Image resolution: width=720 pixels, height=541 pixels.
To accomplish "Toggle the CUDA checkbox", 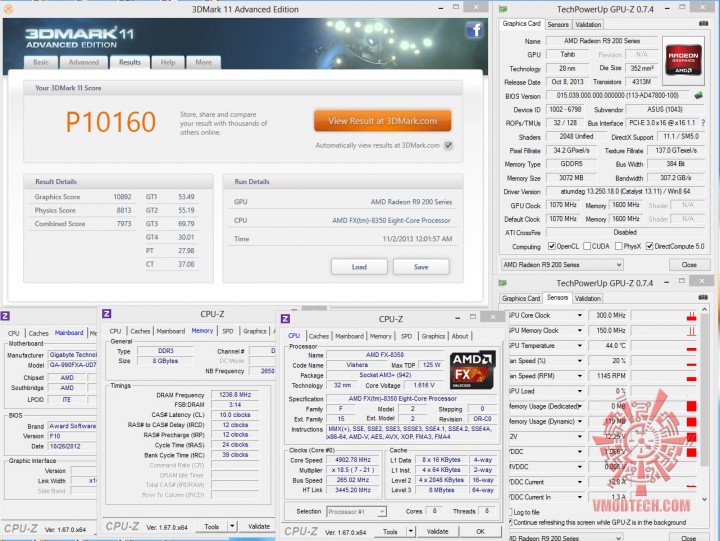I will point(586,246).
